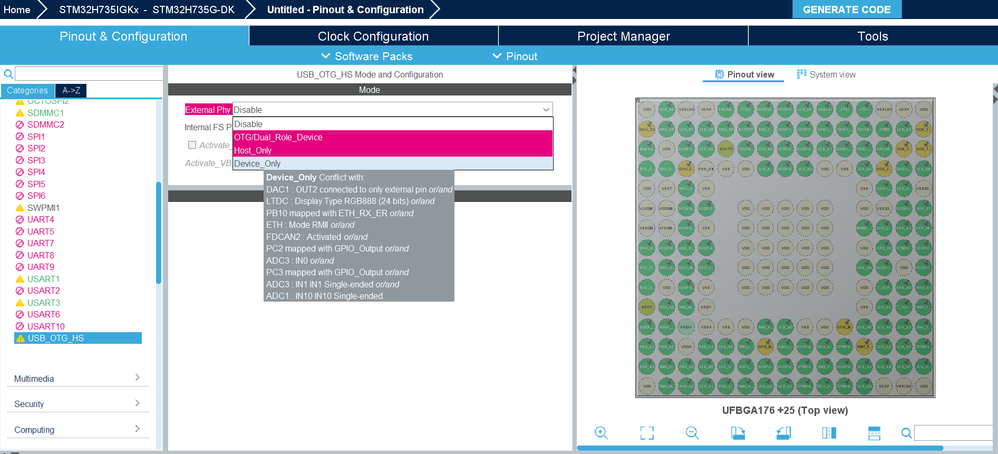Flip the chip view vertically
The height and width of the screenshot is (454, 998).
(x=875, y=433)
